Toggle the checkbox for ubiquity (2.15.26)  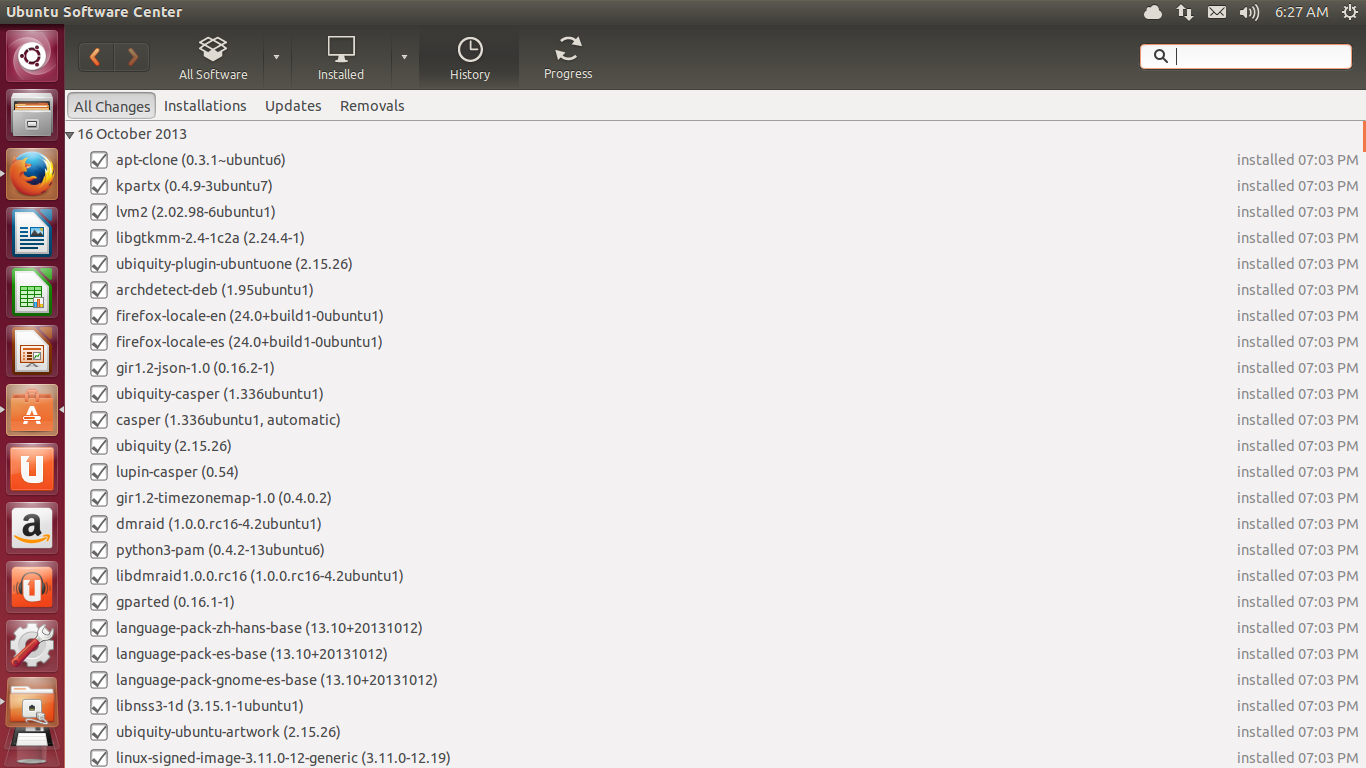(99, 446)
